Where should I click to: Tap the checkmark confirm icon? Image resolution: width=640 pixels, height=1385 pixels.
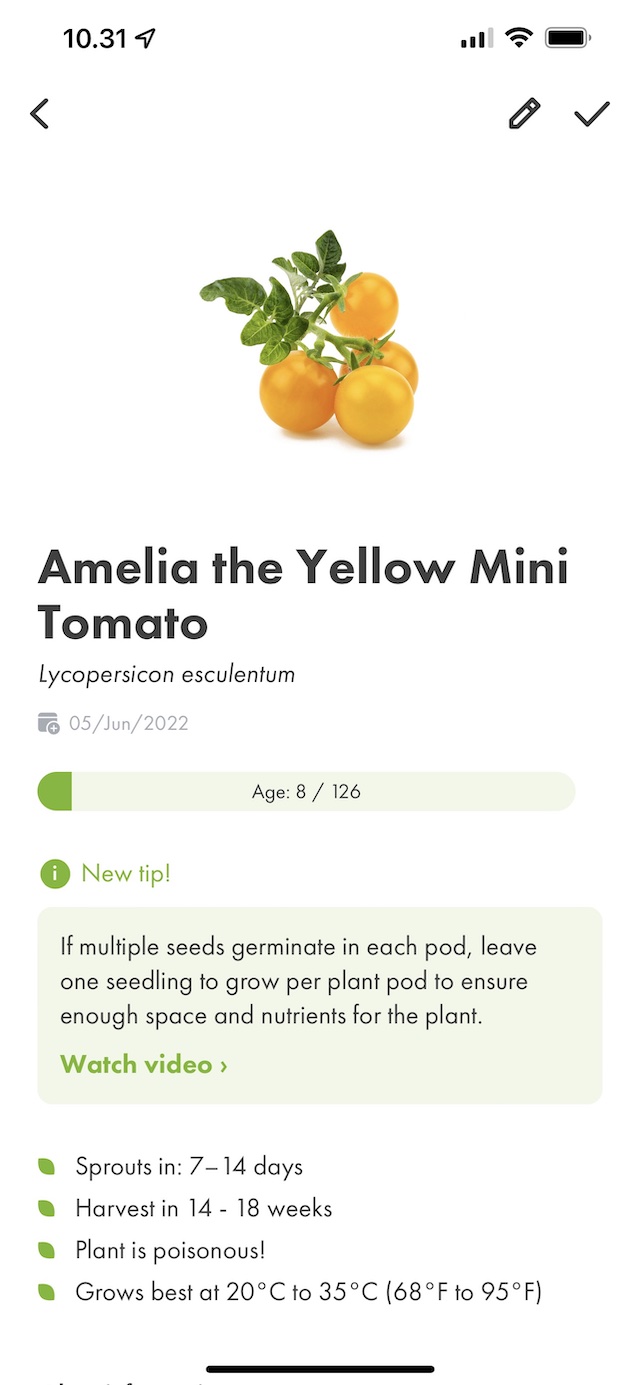point(592,114)
